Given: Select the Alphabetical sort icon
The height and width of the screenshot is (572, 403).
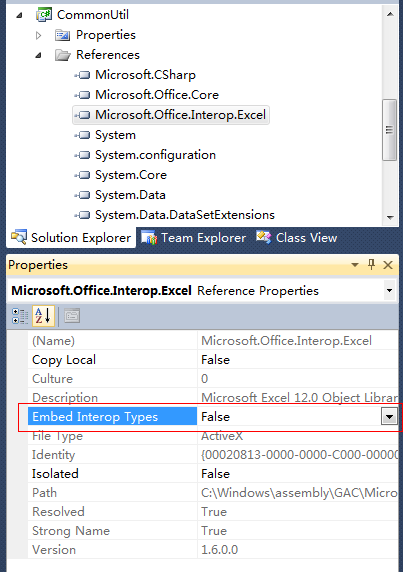Looking at the screenshot, I should pos(43,316).
